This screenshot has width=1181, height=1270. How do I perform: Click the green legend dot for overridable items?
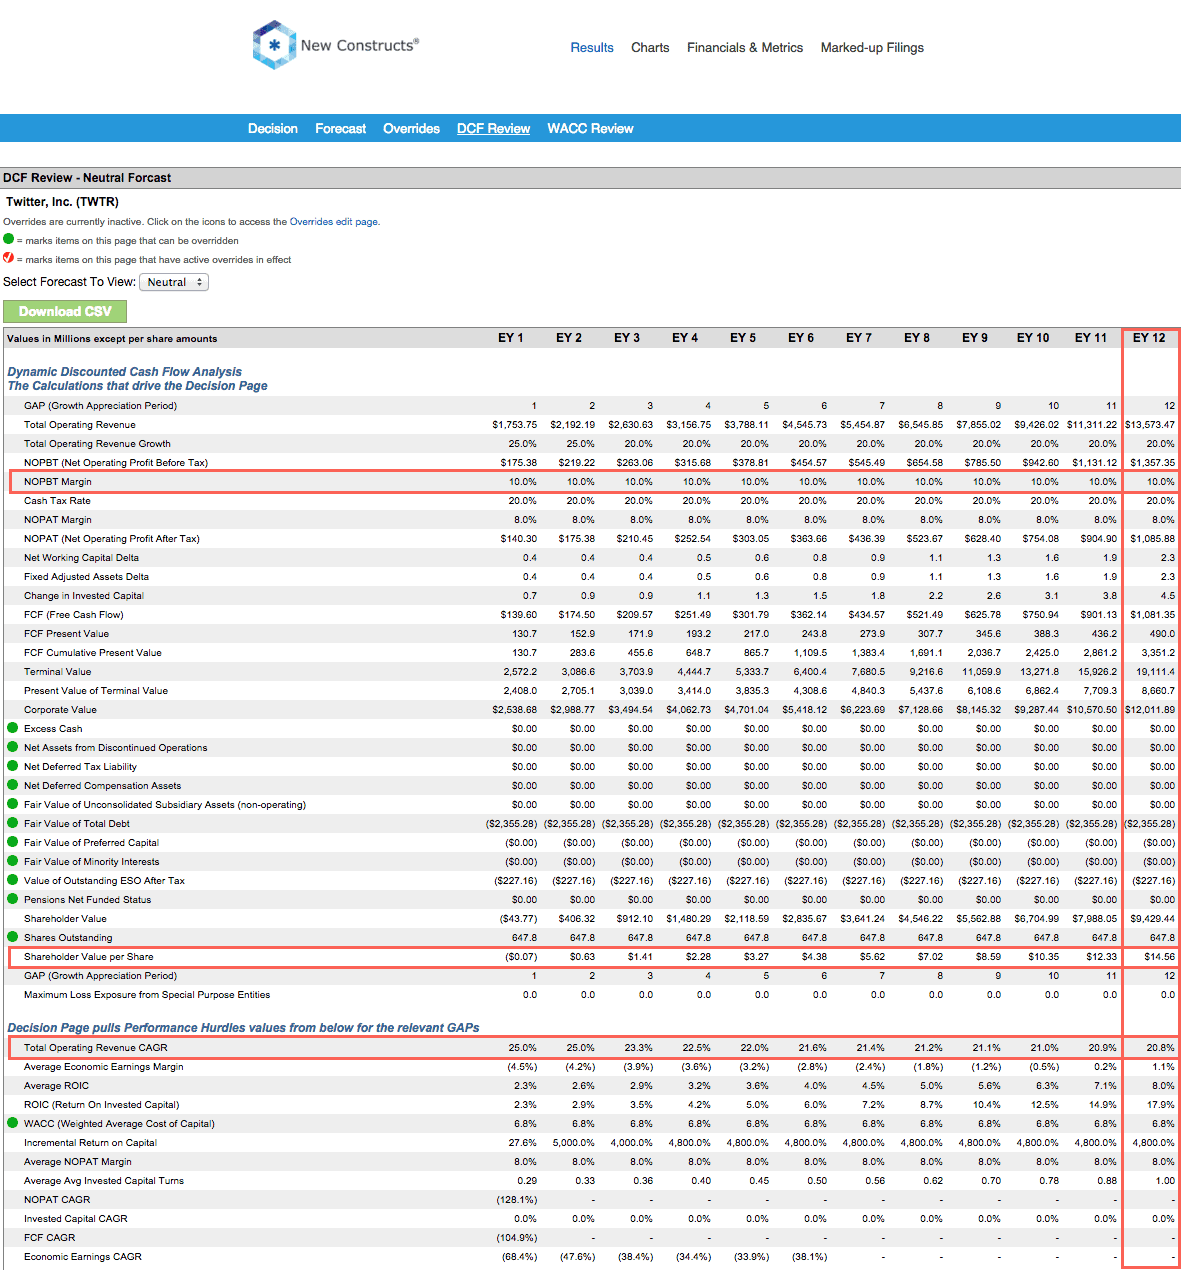point(9,239)
